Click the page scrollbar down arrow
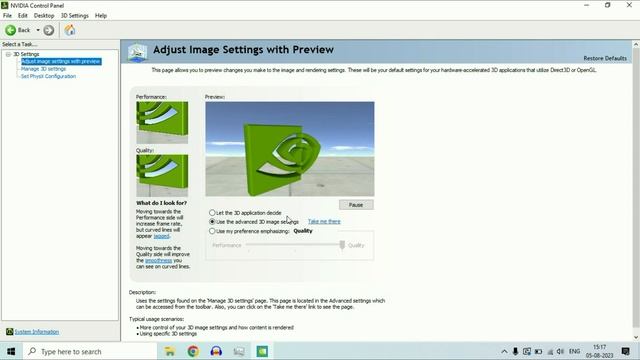Viewport: 640px width, 360px height. [636, 337]
